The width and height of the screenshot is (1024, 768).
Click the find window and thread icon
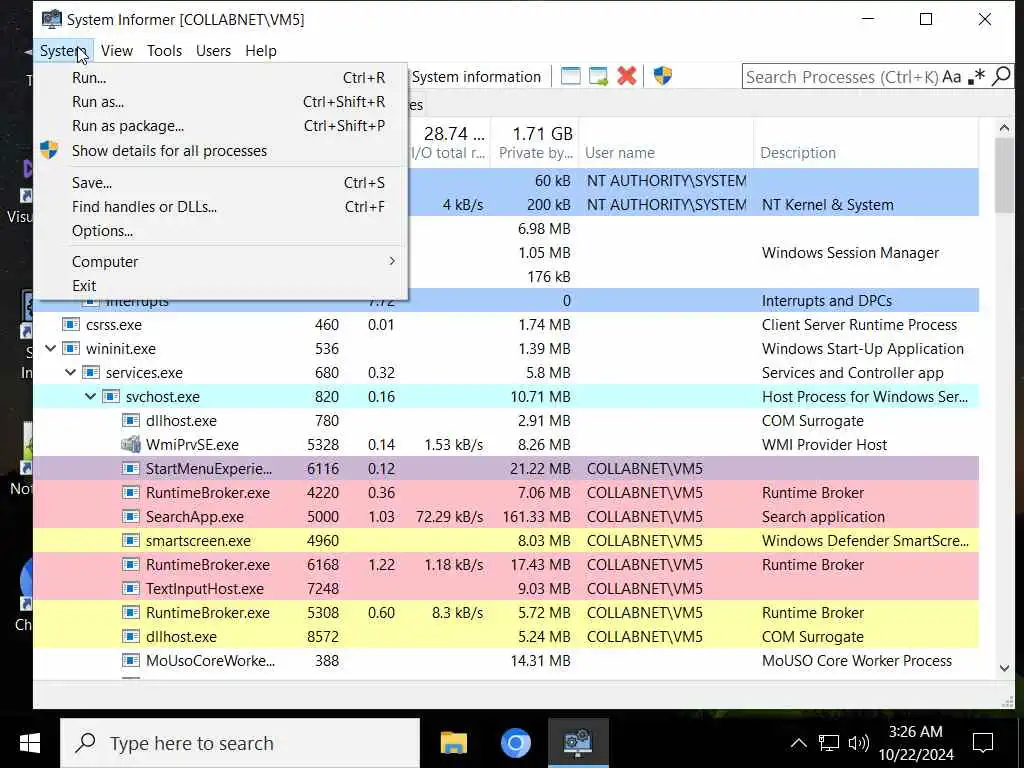pos(598,76)
